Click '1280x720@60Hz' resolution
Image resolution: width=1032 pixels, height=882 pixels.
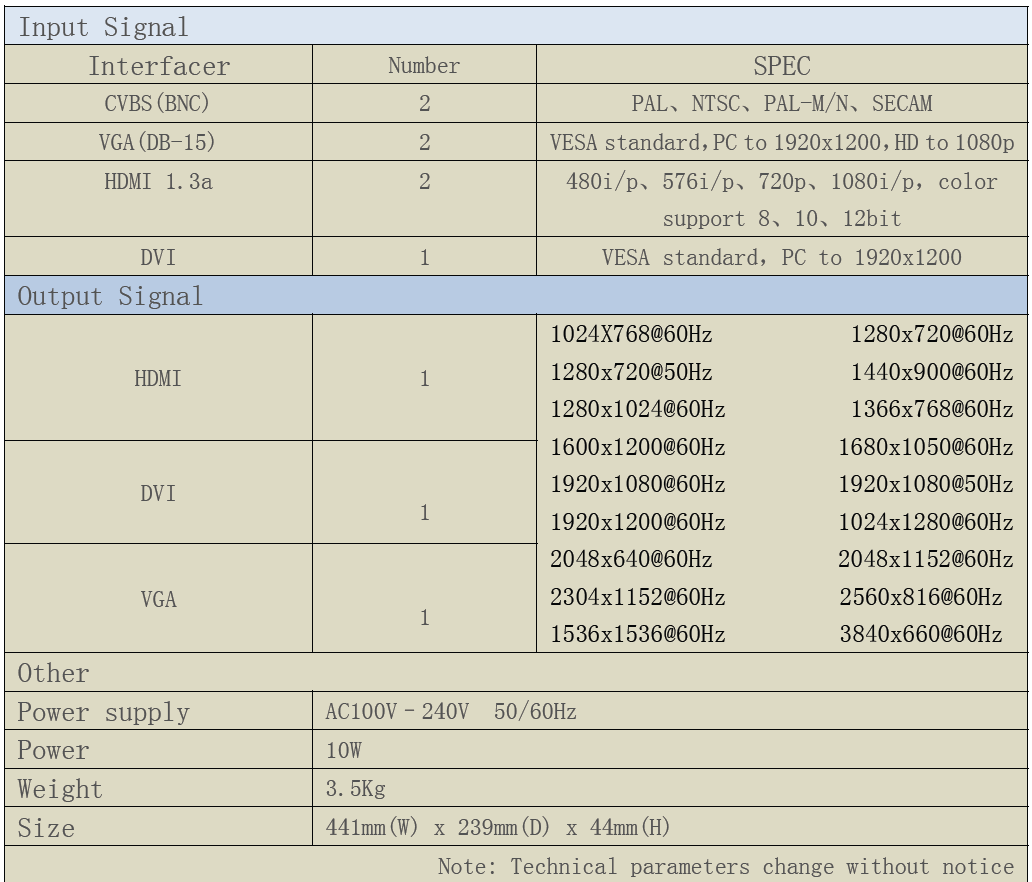[932, 334]
